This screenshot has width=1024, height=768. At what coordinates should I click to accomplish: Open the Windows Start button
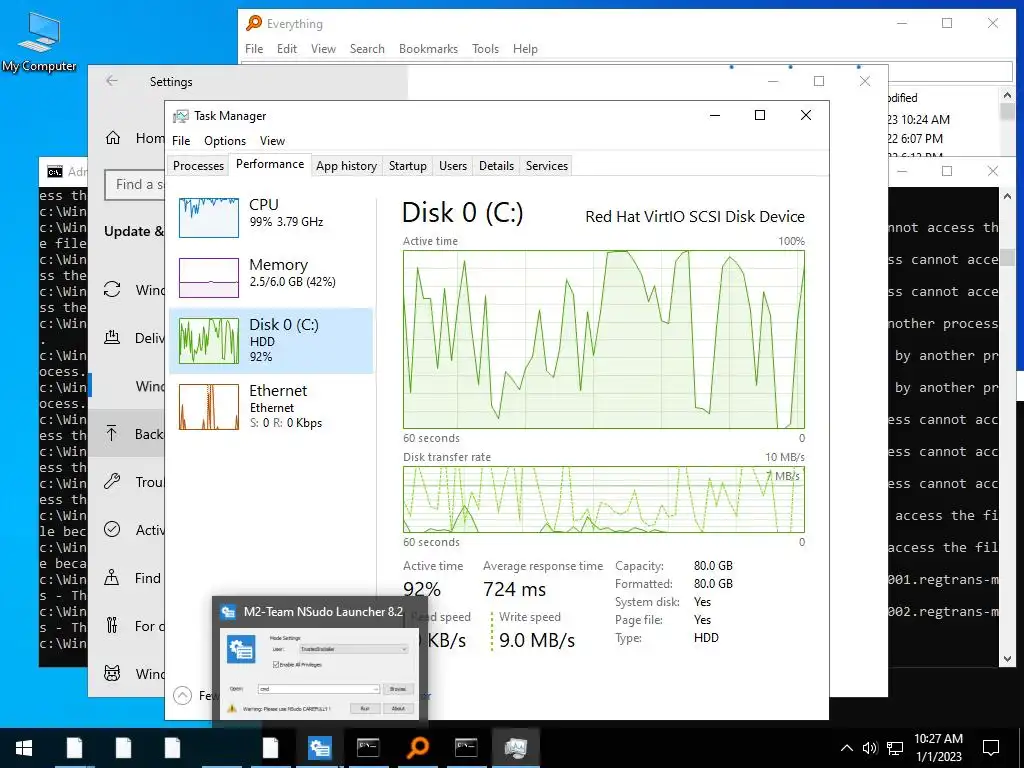tap(24, 748)
